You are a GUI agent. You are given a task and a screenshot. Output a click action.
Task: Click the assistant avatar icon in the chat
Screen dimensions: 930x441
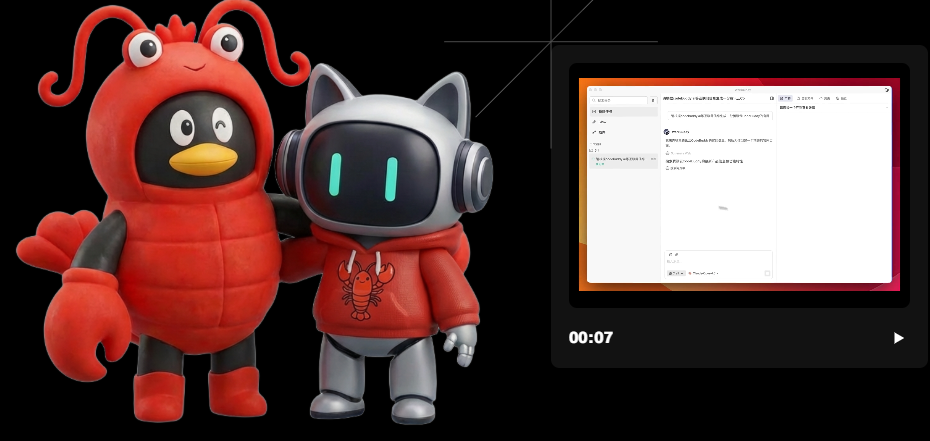point(667,131)
